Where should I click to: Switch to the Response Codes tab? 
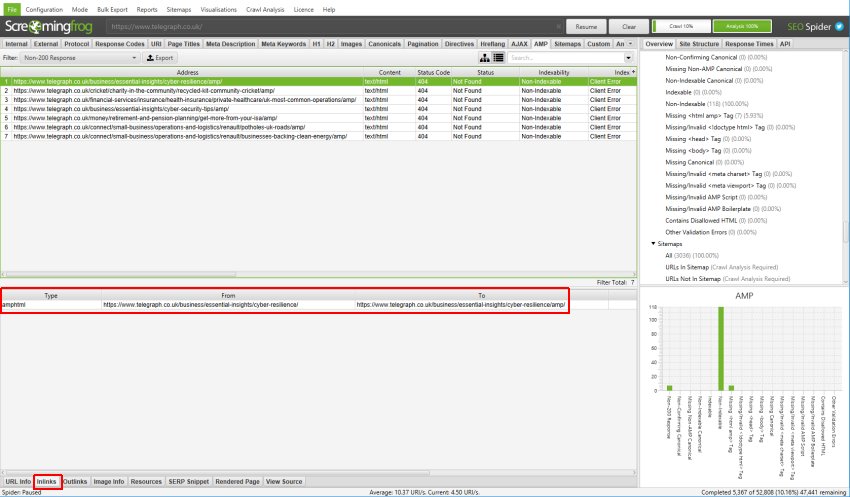[x=120, y=44]
